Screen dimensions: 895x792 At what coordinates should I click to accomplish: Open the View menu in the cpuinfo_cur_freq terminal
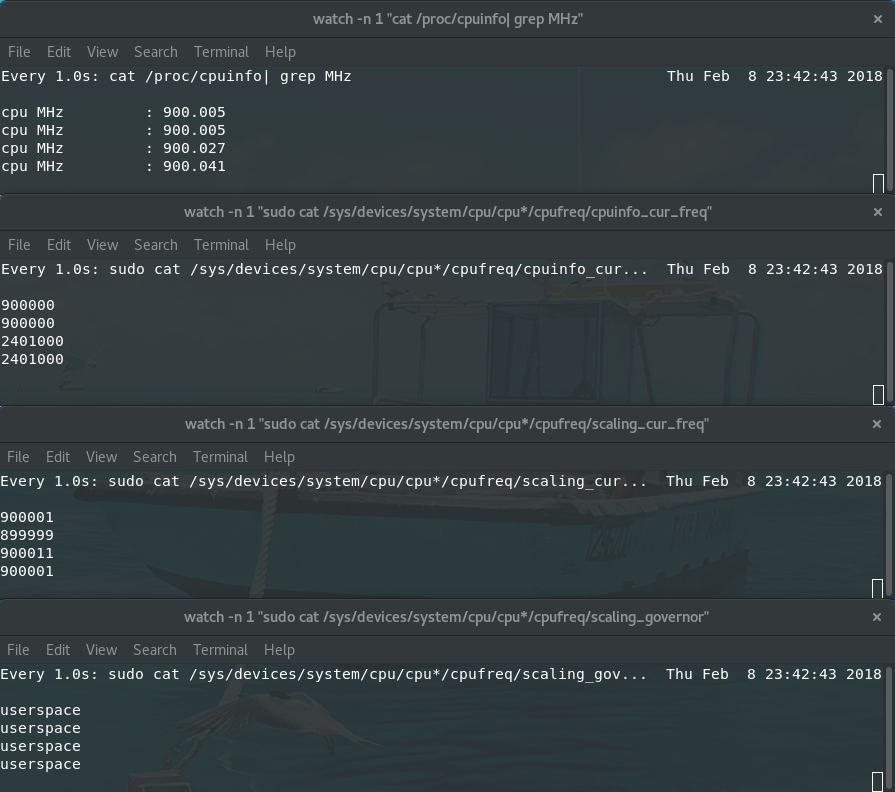[102, 244]
